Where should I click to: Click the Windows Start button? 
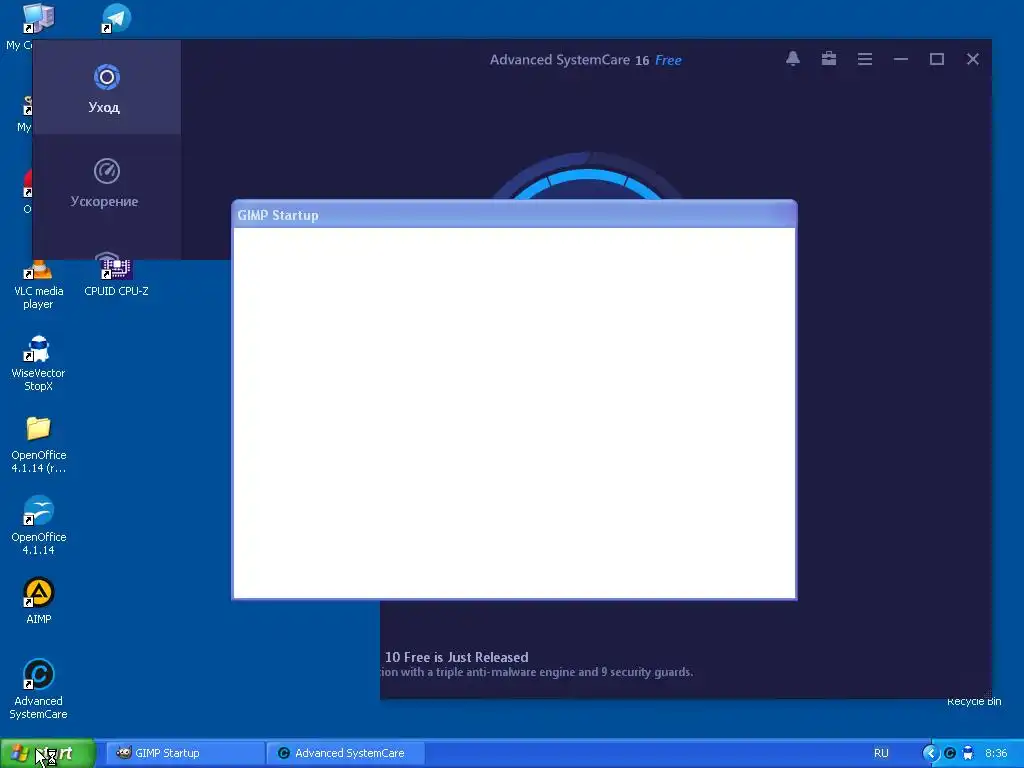pos(48,753)
